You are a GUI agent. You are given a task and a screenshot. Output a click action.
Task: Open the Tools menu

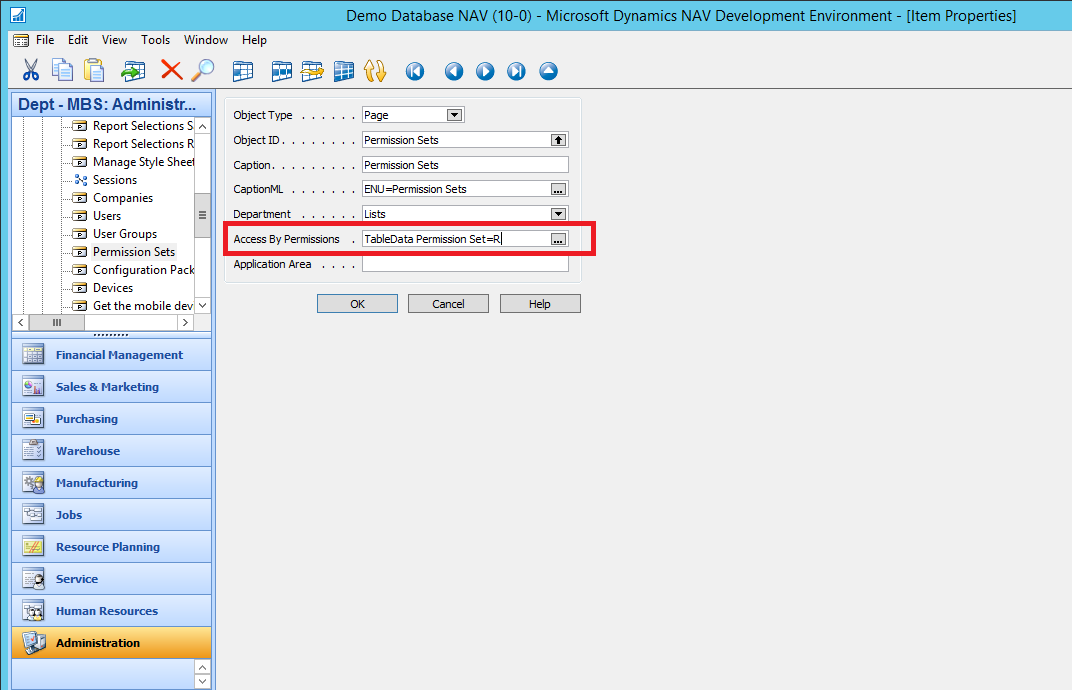tap(155, 40)
